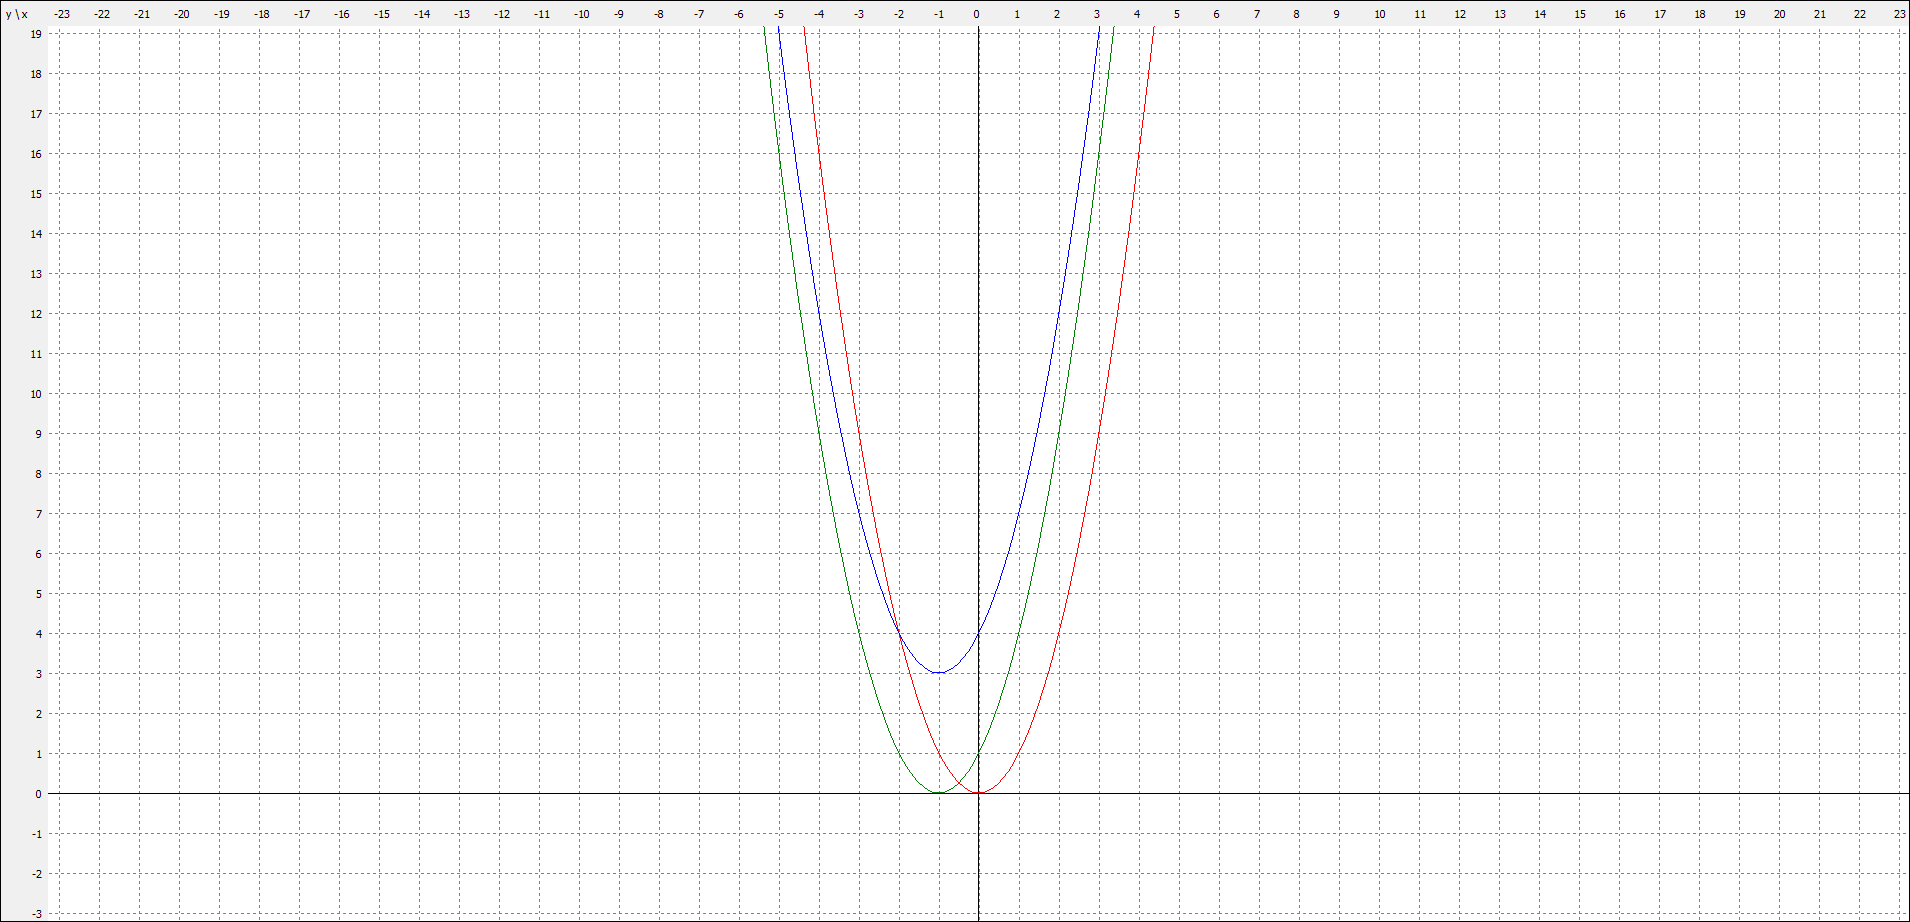1910x922 pixels.
Task: Click the x-axis label 10 at the top
Action: (1379, 14)
